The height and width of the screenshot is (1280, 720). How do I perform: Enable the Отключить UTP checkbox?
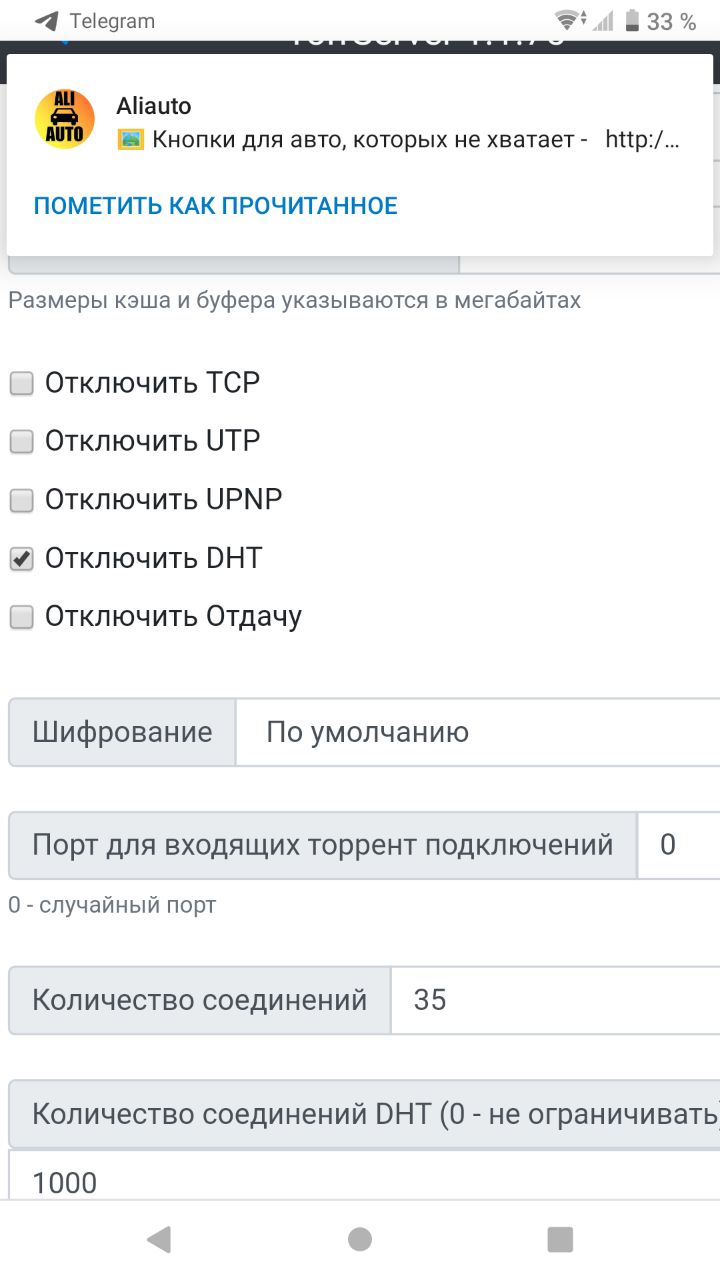point(21,441)
